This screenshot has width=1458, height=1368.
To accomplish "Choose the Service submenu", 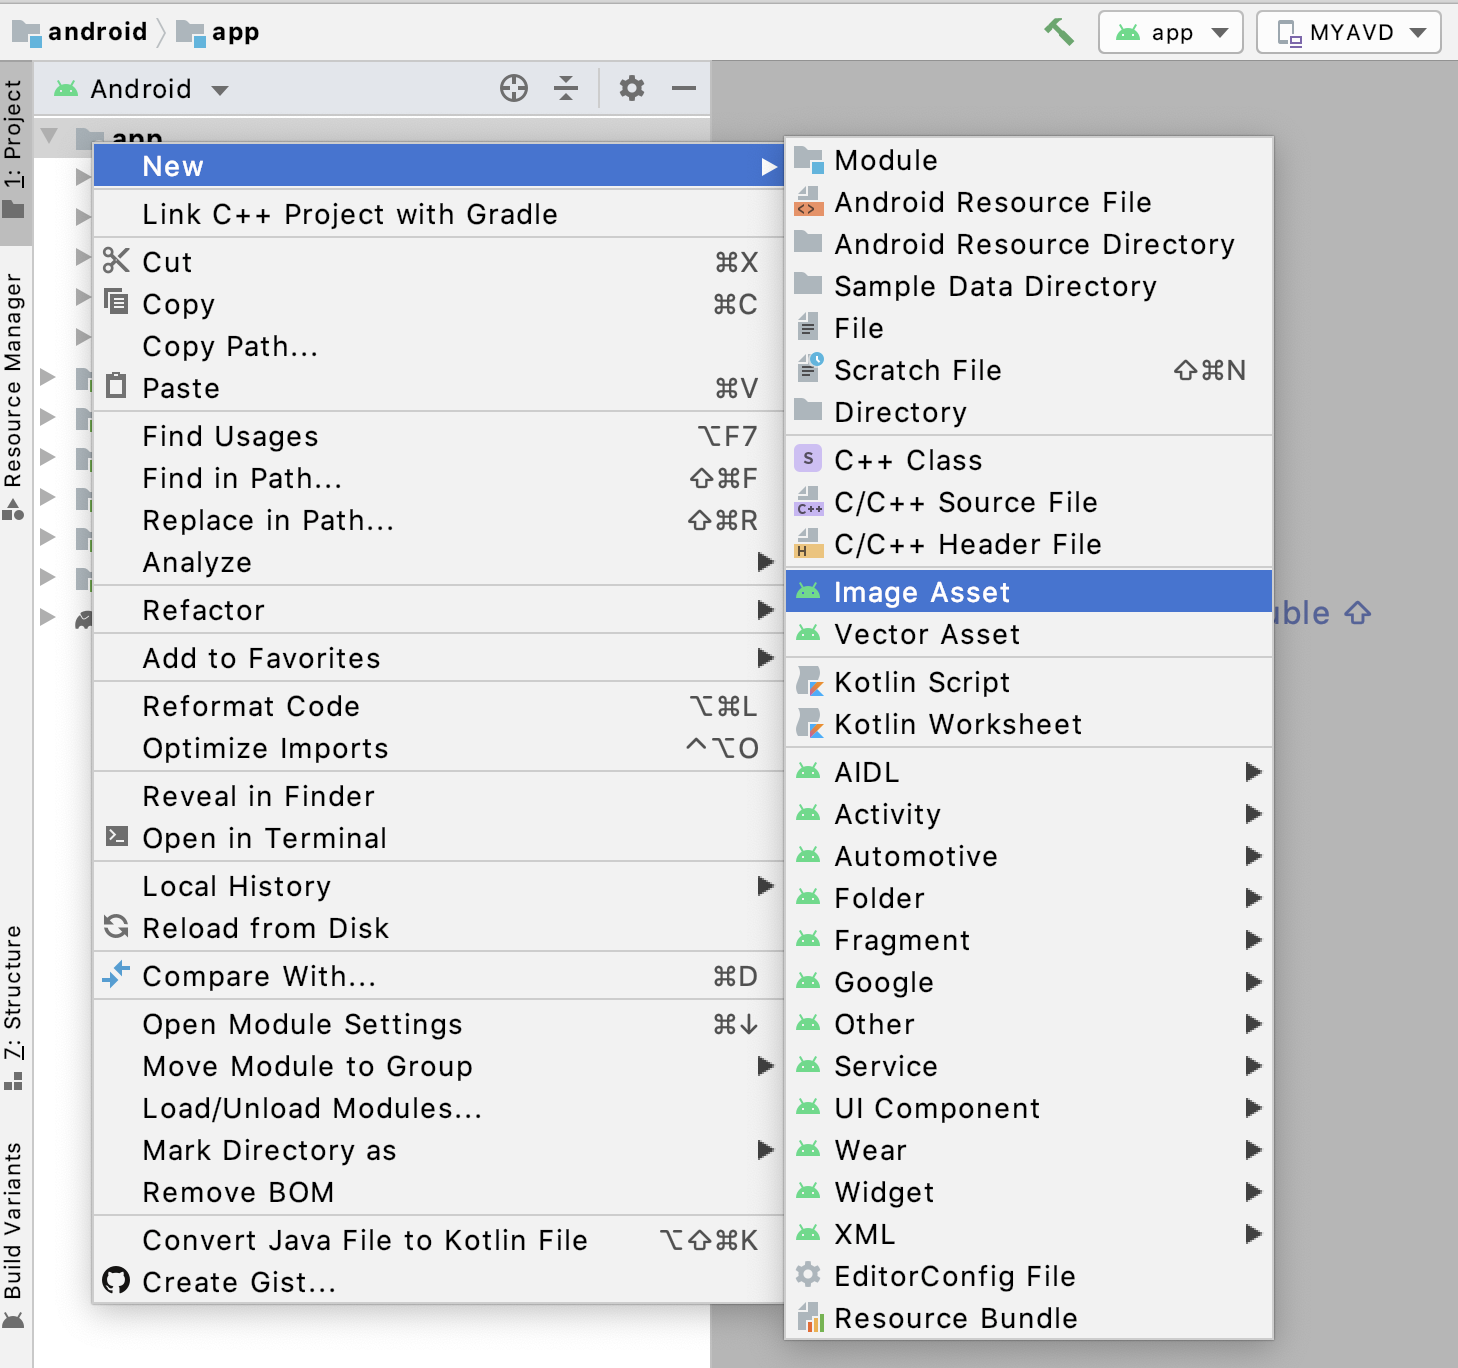I will (x=1029, y=1066).
